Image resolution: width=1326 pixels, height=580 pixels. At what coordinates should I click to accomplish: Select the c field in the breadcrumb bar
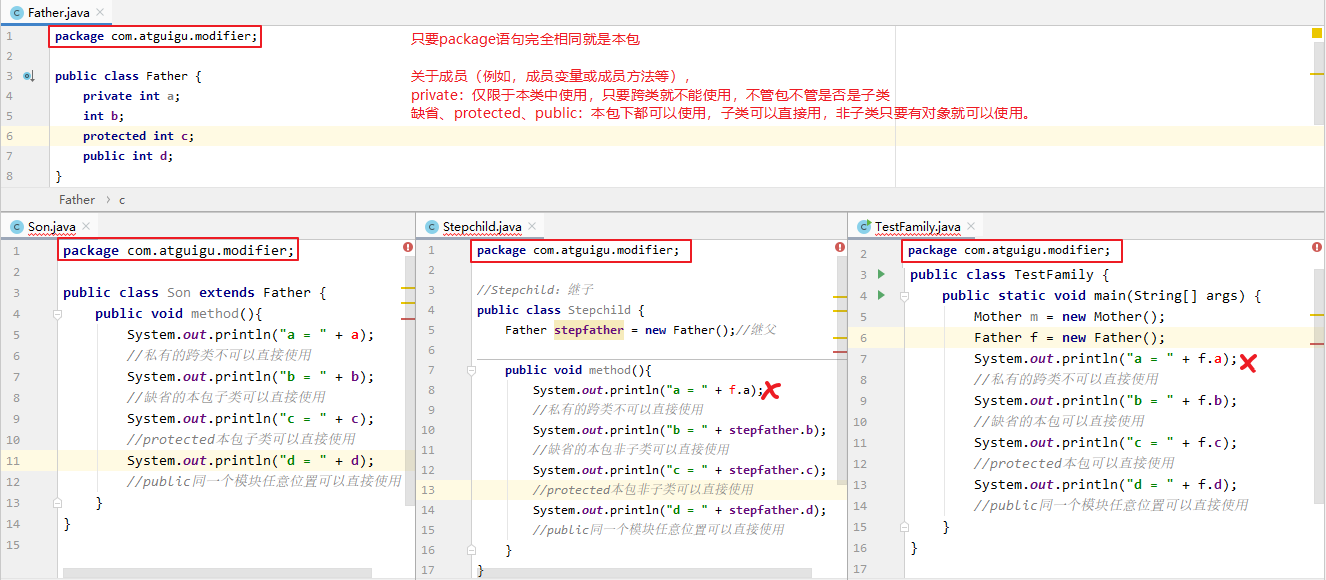(x=123, y=199)
